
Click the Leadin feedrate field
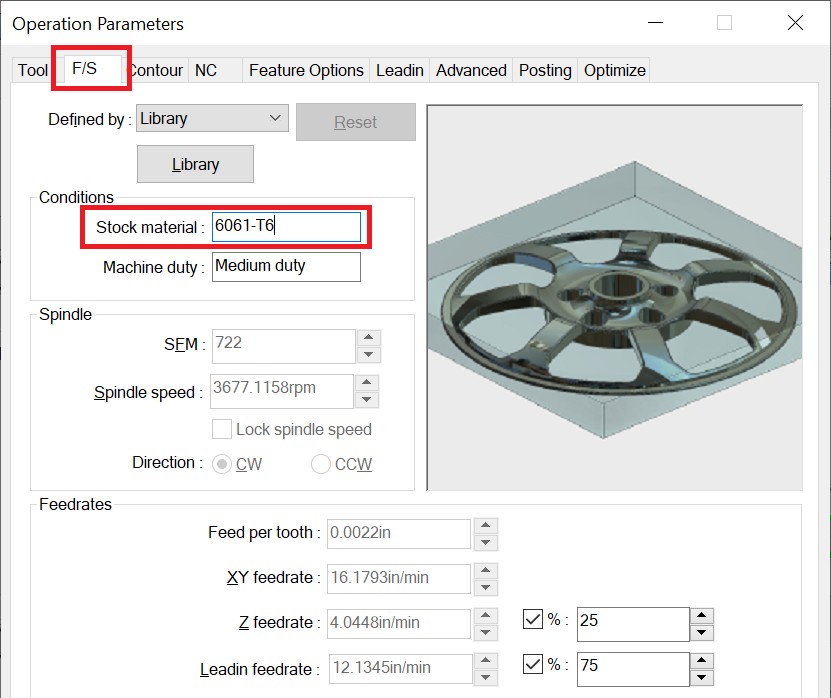click(x=400, y=669)
